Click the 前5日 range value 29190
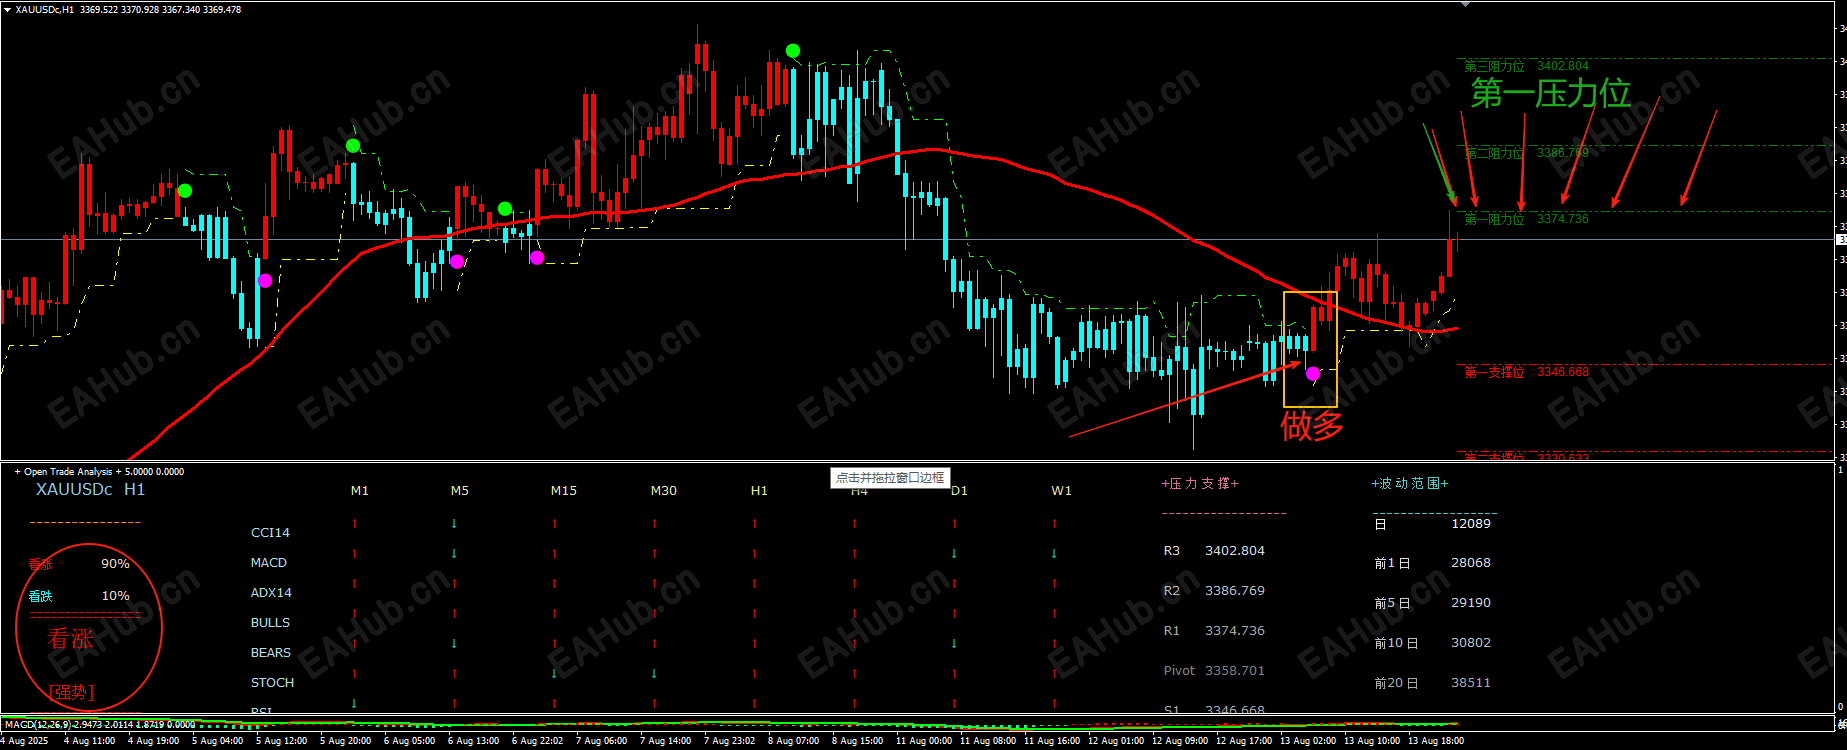 (1471, 603)
